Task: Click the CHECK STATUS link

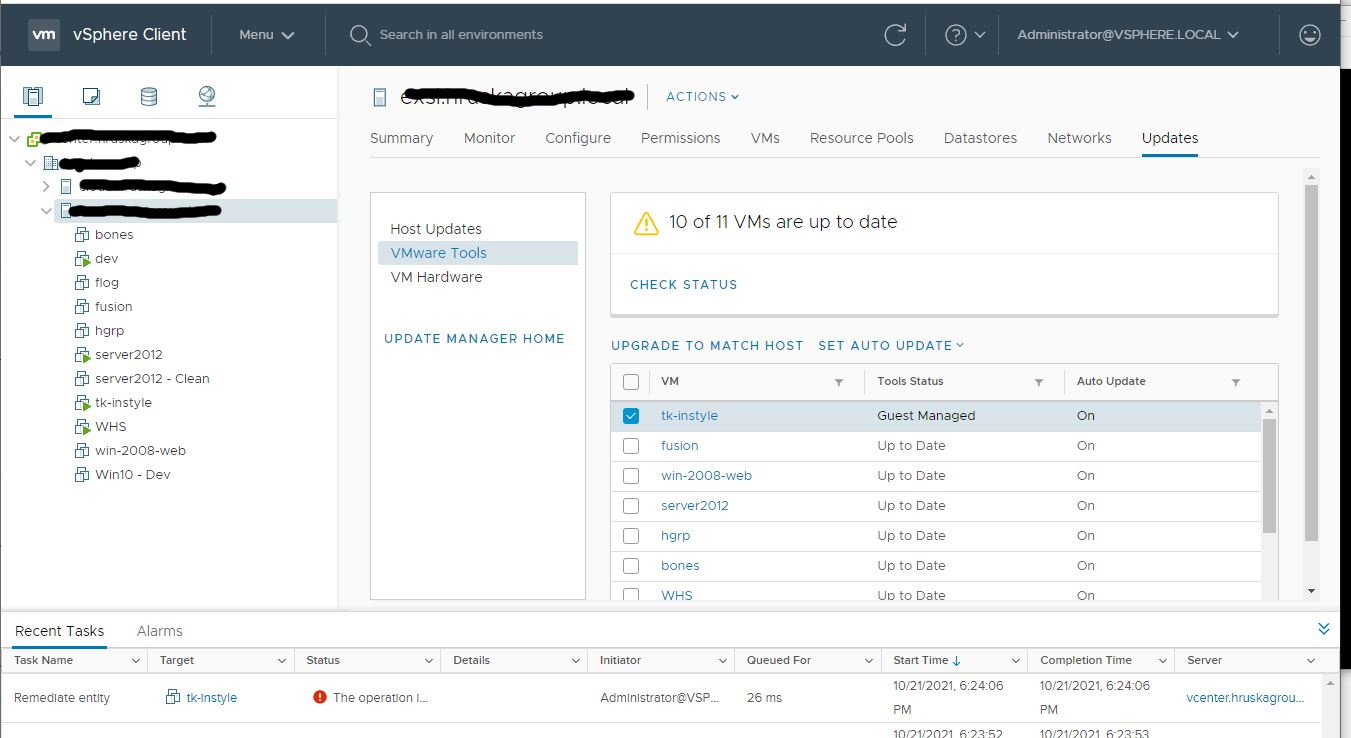Action: (x=683, y=285)
